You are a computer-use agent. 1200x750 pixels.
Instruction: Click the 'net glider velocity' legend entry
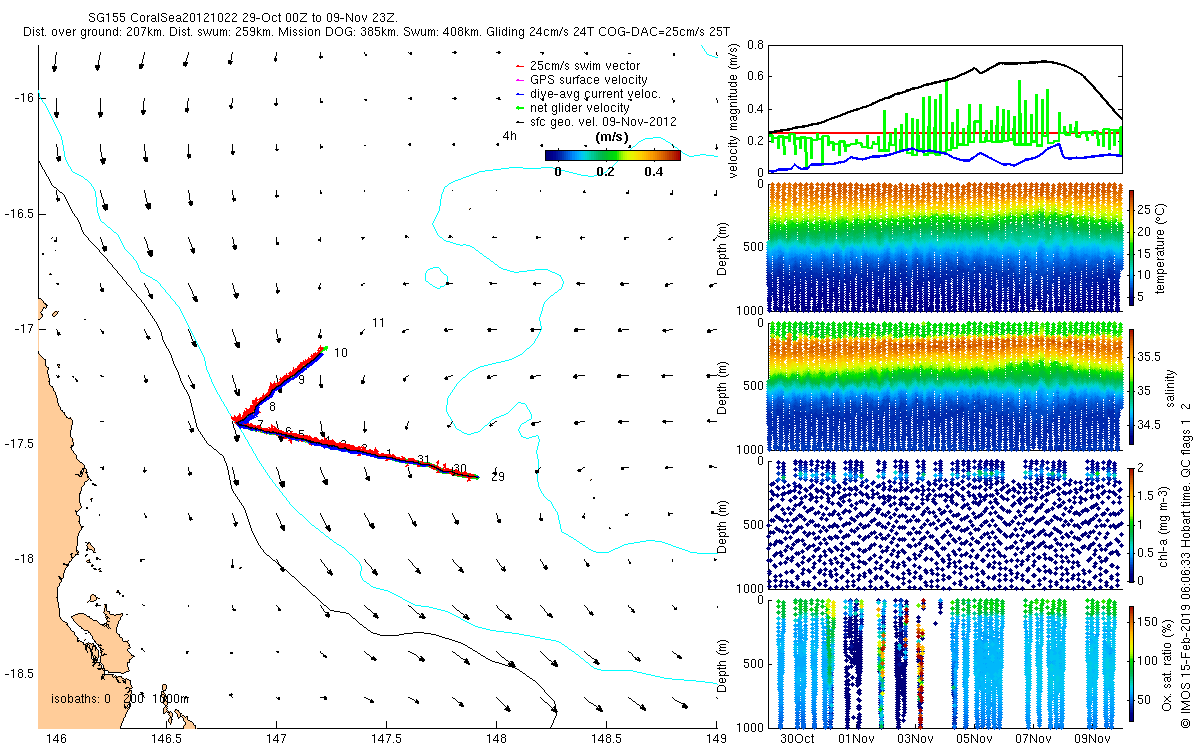click(x=580, y=108)
